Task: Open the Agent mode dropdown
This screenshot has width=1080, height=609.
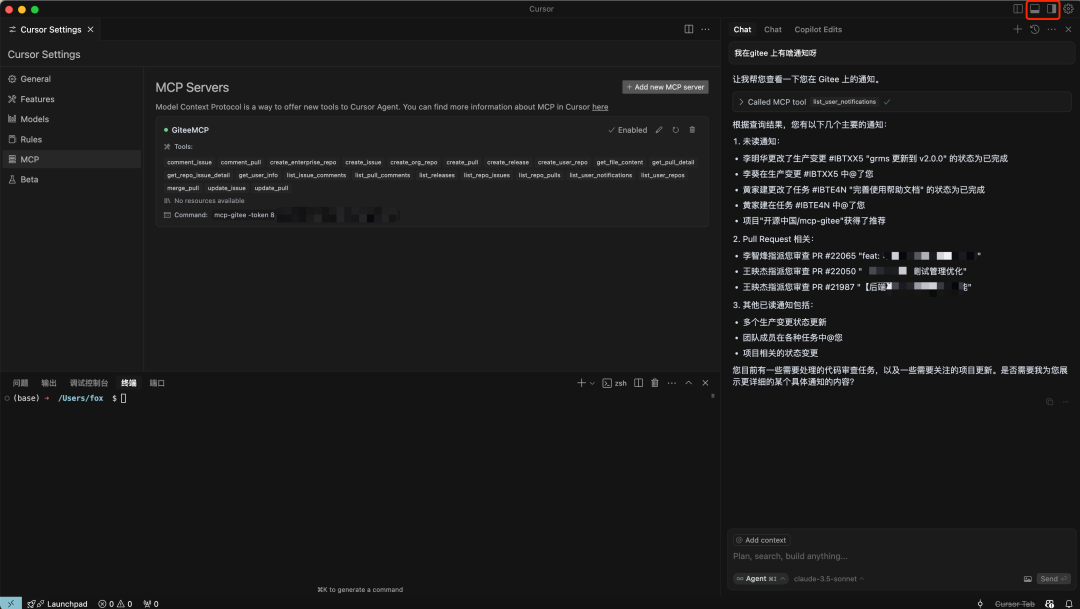Action: pos(760,579)
